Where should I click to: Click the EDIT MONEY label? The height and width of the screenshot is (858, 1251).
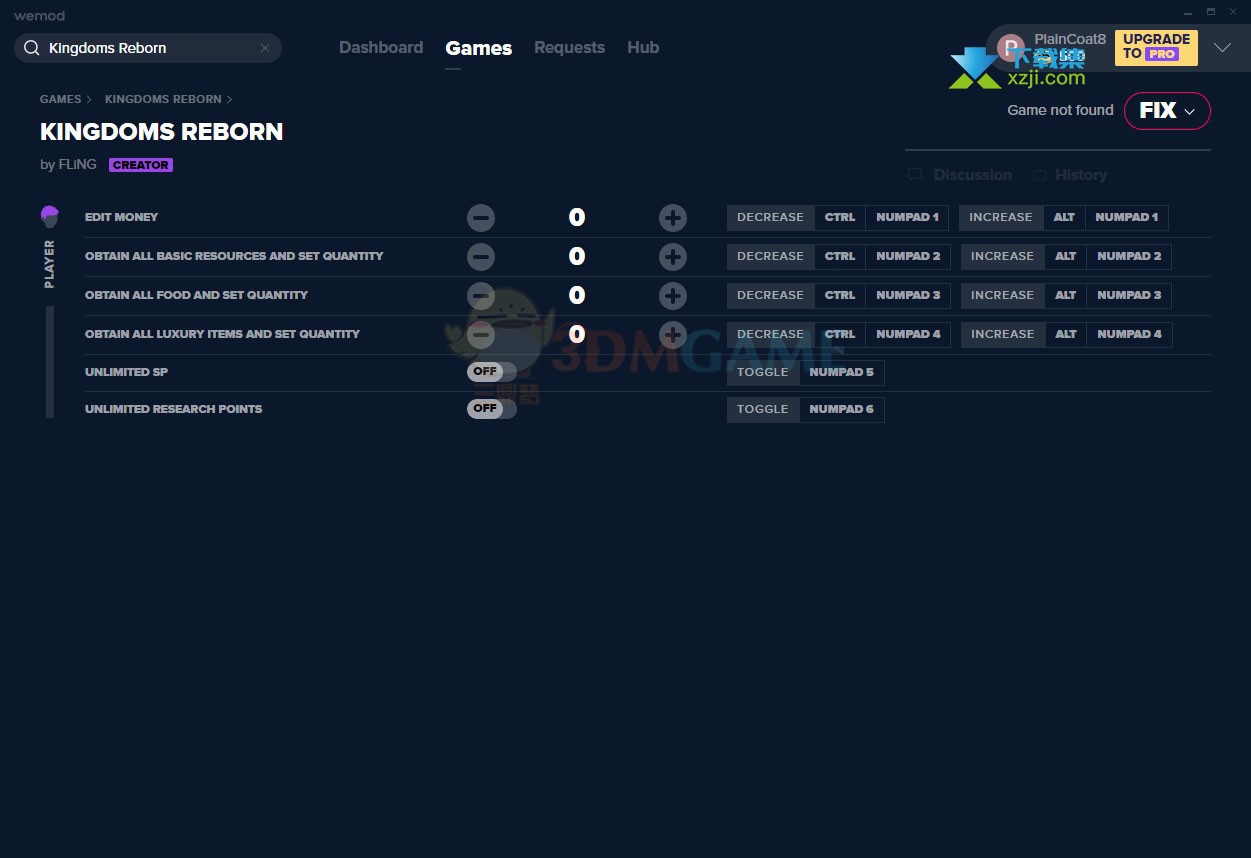point(122,217)
